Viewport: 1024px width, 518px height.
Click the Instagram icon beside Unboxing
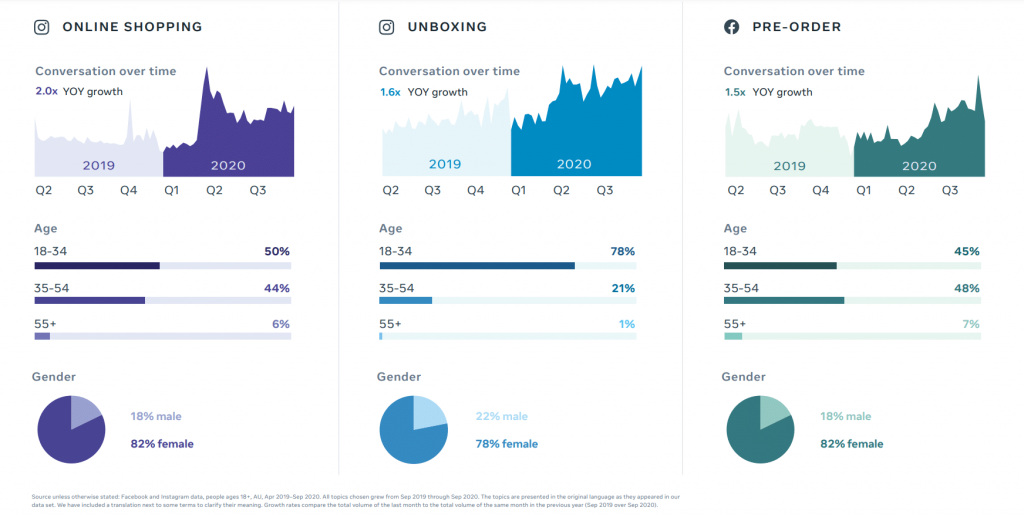coord(386,27)
